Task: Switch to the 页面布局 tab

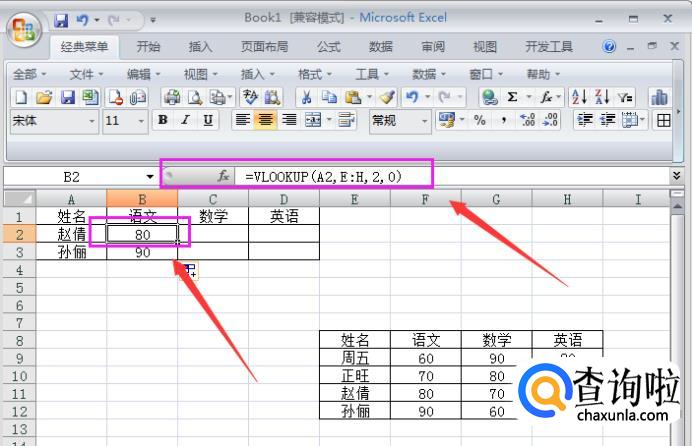Action: tap(264, 46)
